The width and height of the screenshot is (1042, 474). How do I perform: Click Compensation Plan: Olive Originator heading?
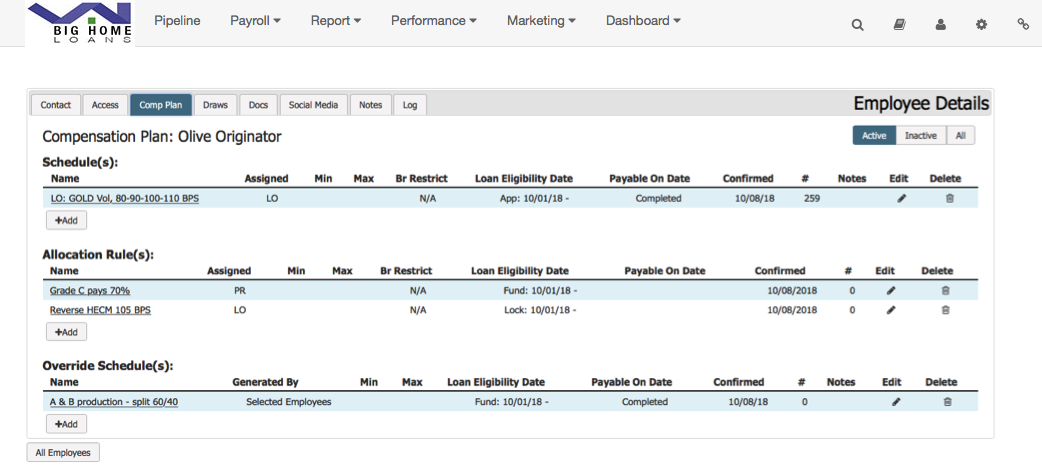pyautogui.click(x=161, y=136)
